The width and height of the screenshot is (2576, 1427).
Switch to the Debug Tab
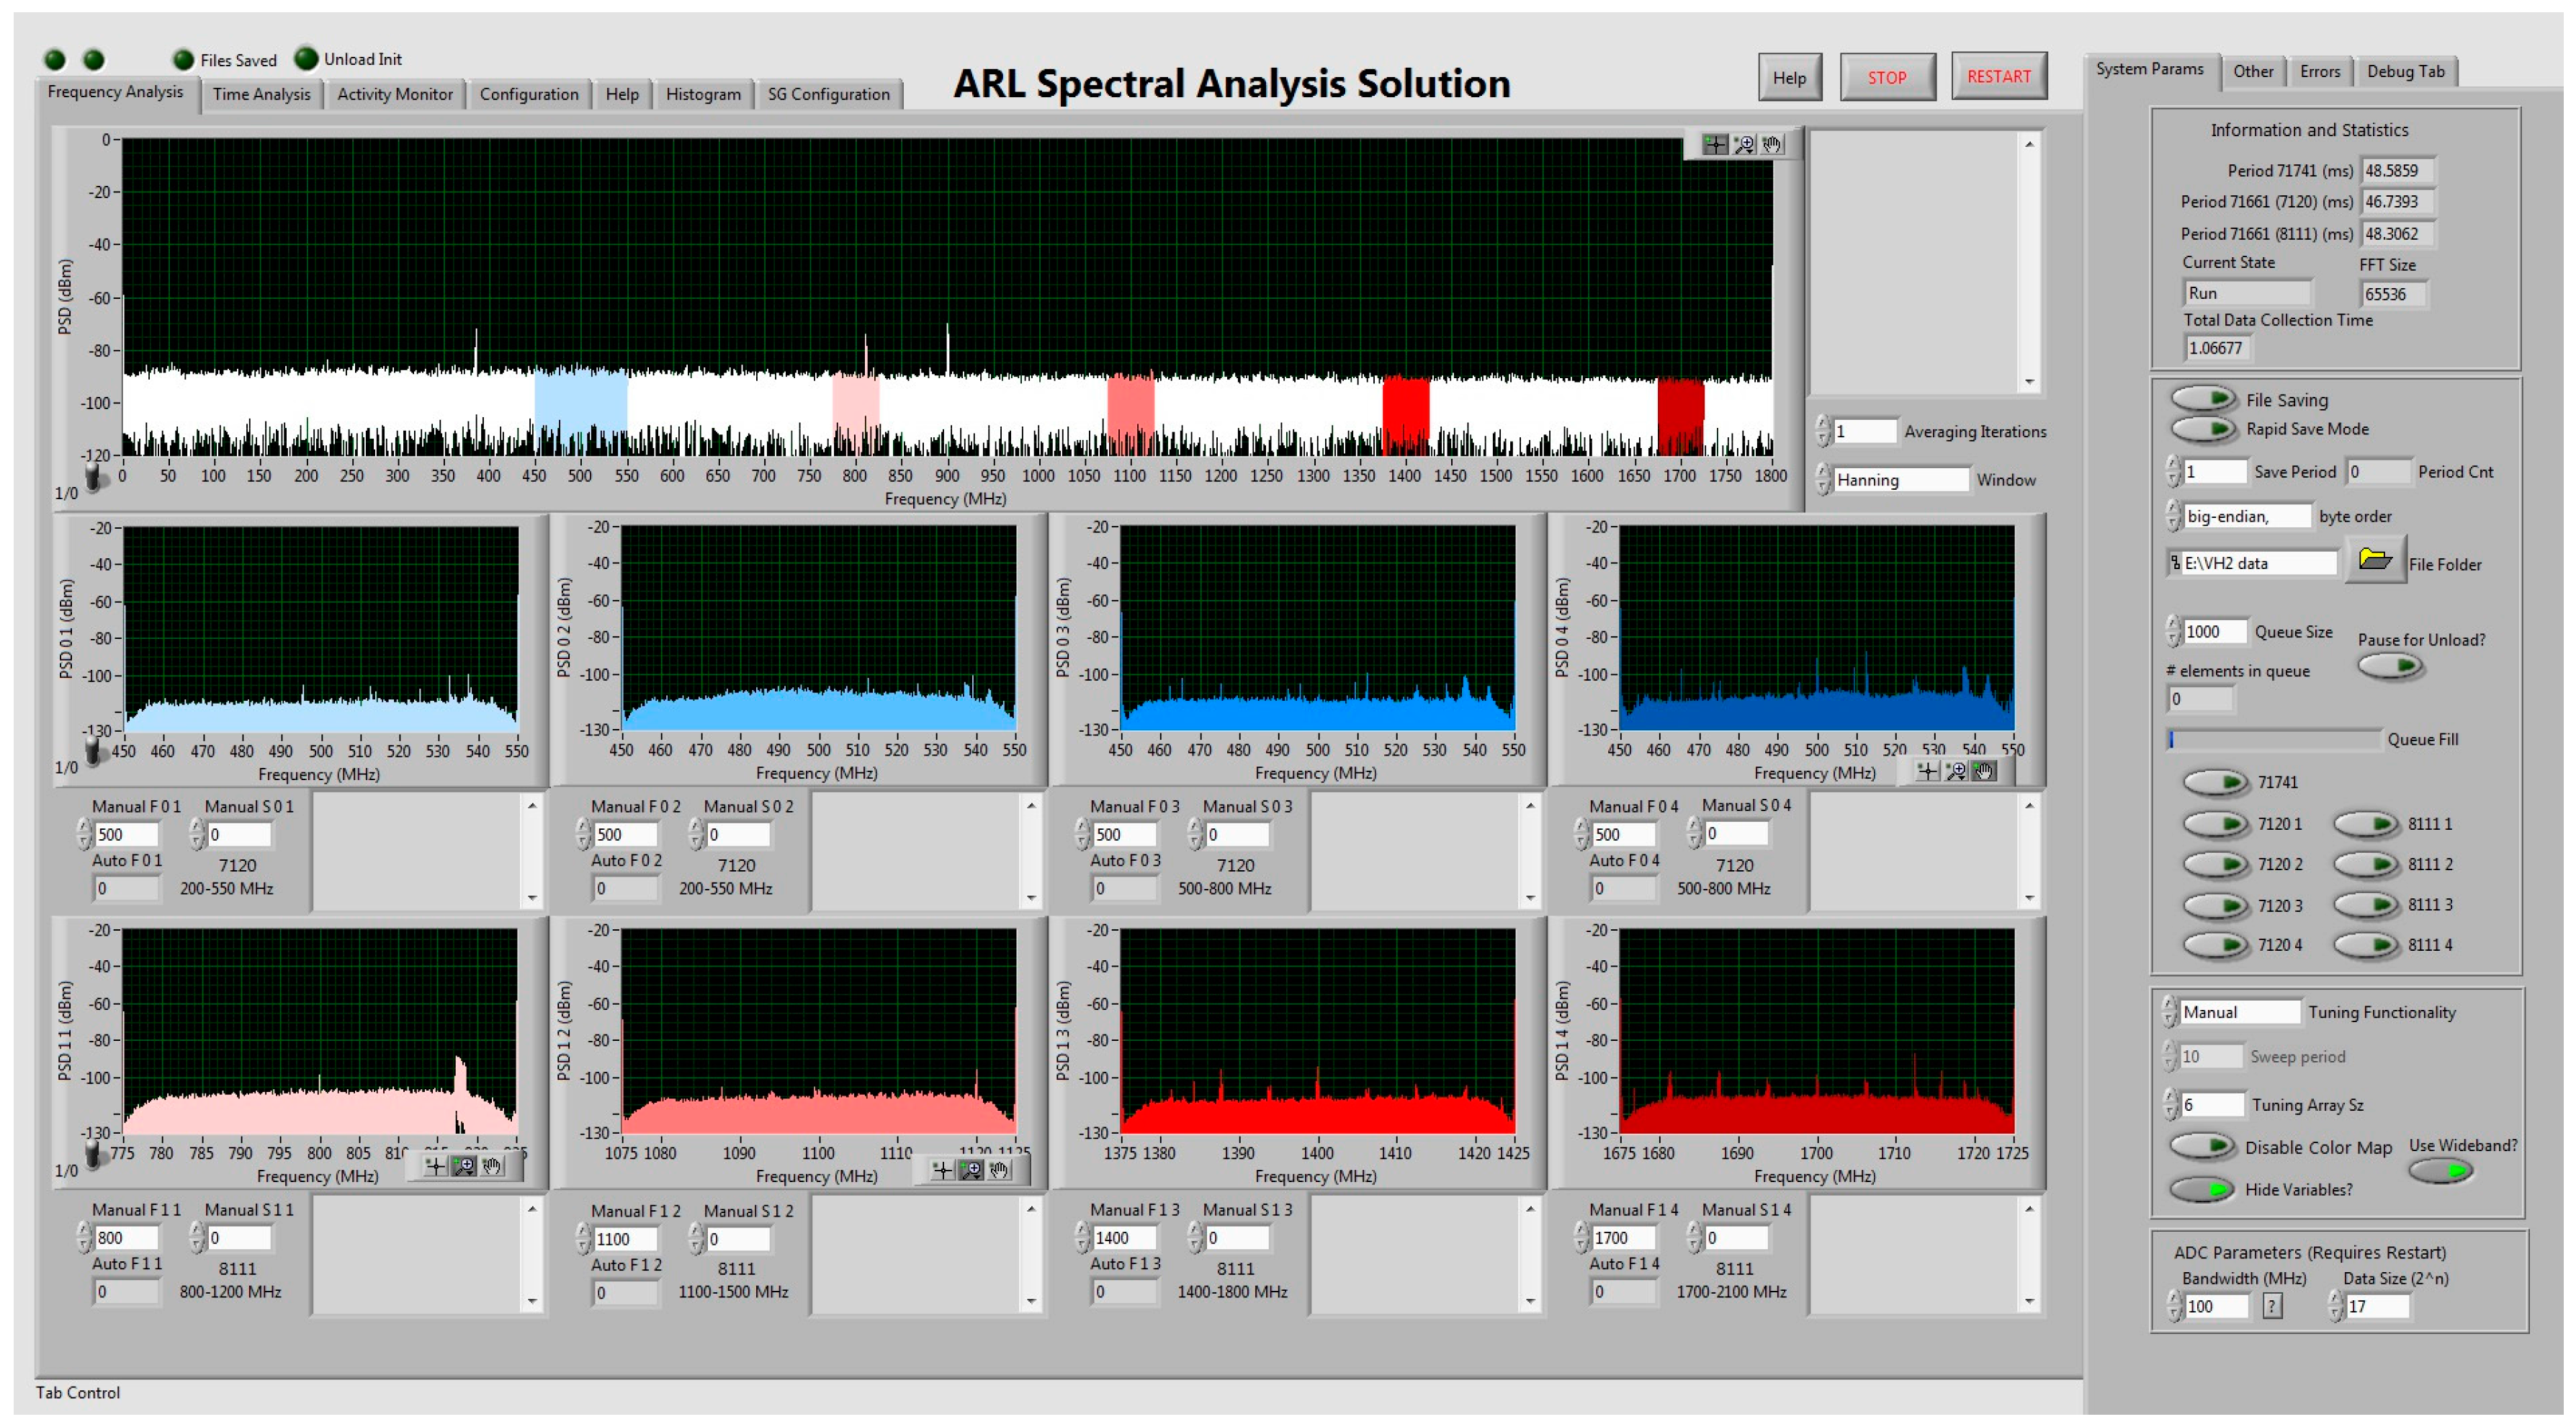point(2405,71)
